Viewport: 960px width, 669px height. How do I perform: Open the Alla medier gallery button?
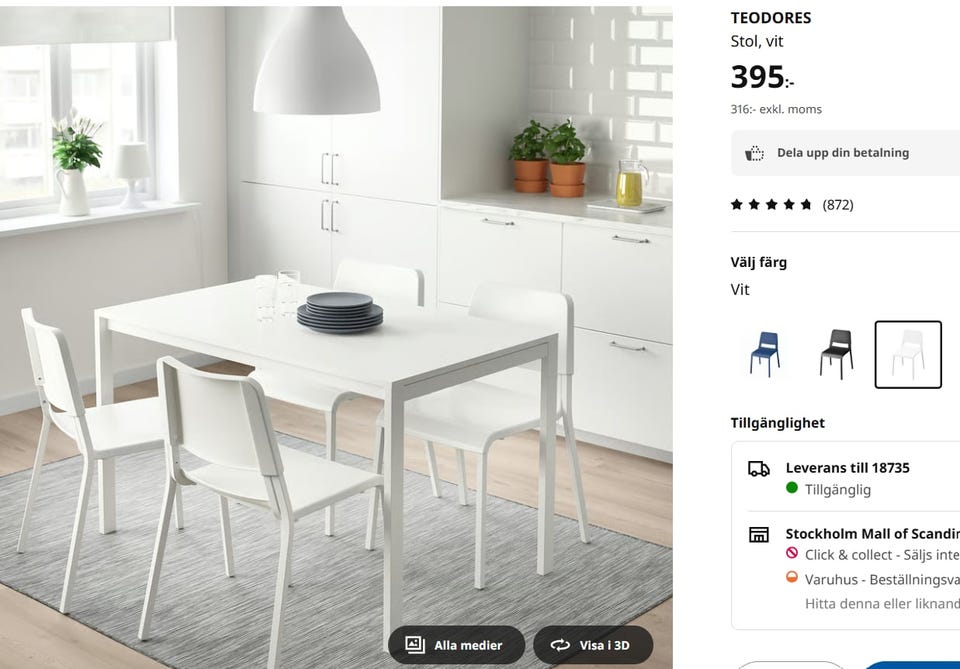[457, 645]
